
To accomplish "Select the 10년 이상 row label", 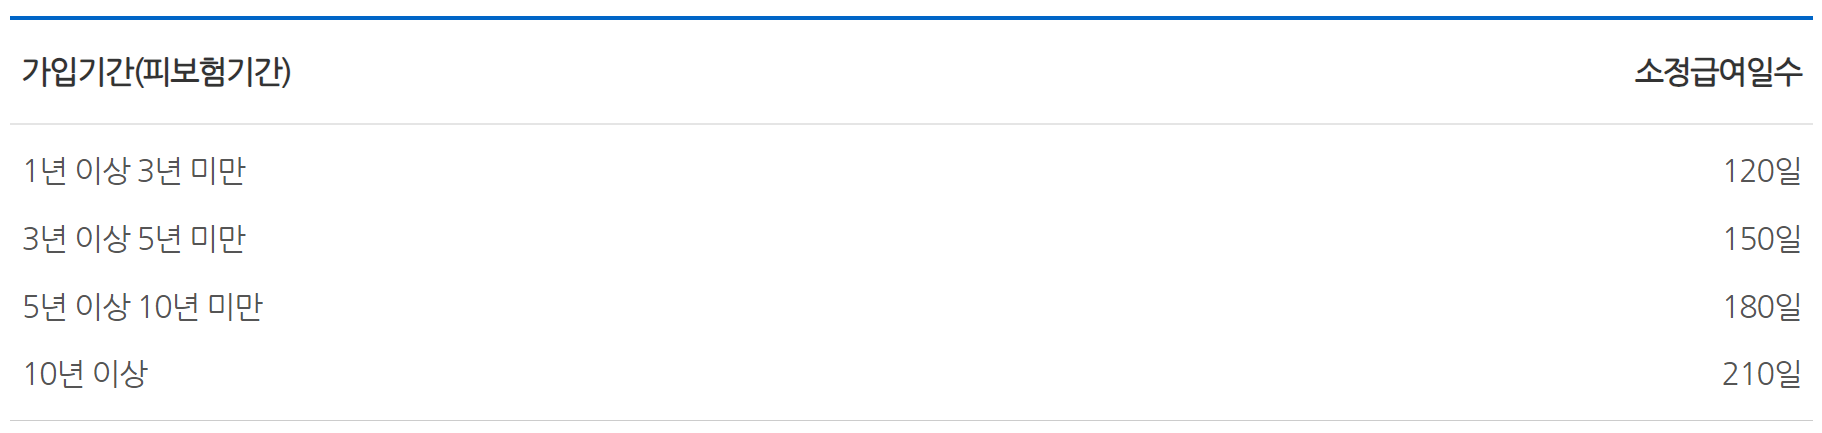I will click(x=85, y=374).
